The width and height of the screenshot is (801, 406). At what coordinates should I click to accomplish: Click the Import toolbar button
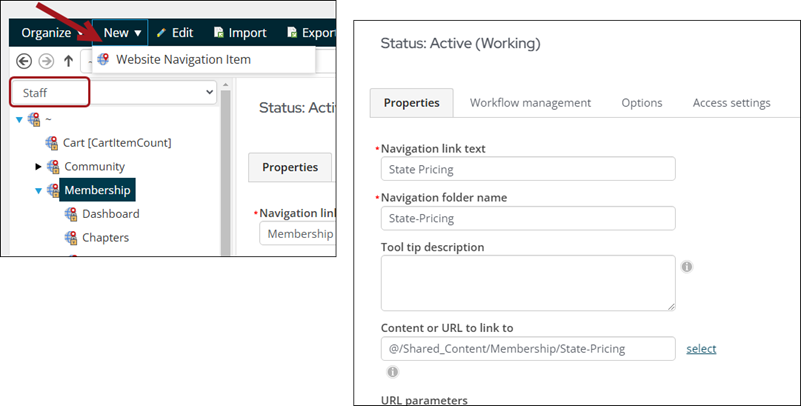(240, 32)
